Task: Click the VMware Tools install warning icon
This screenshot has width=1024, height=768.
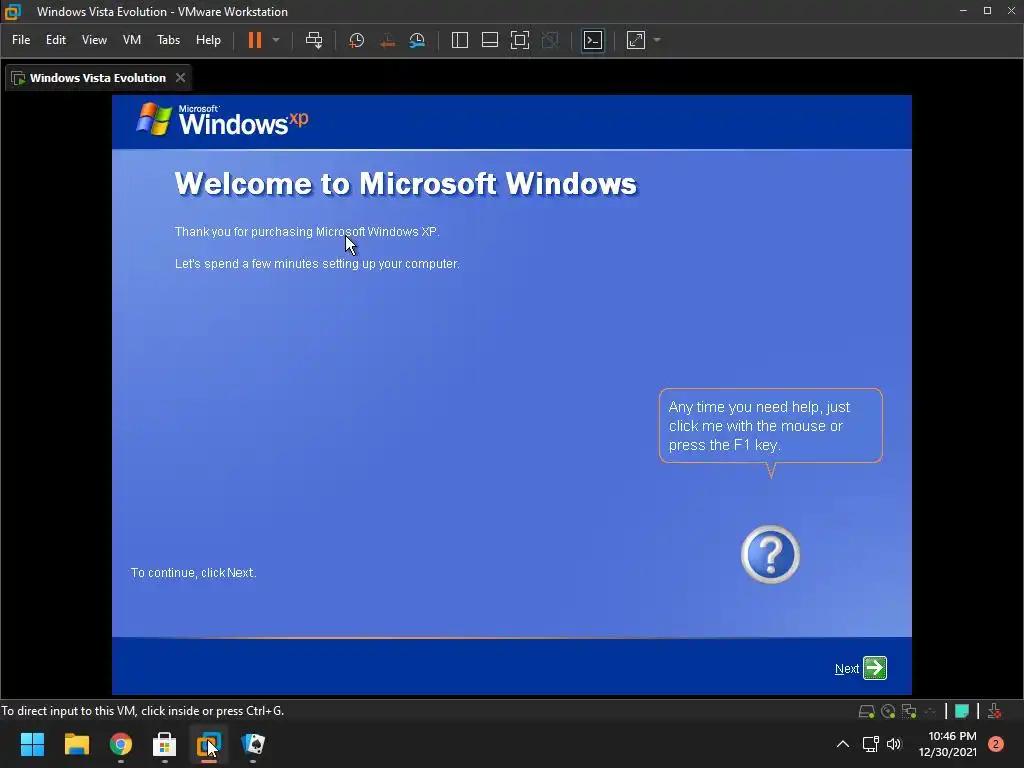Action: (x=994, y=711)
